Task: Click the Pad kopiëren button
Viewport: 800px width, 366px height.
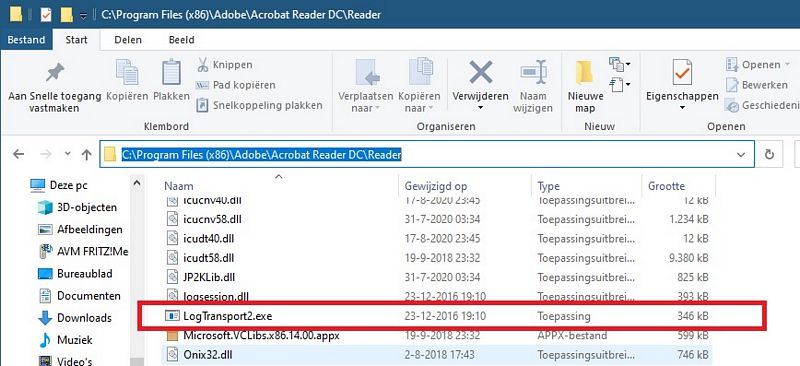Action: 236,85
